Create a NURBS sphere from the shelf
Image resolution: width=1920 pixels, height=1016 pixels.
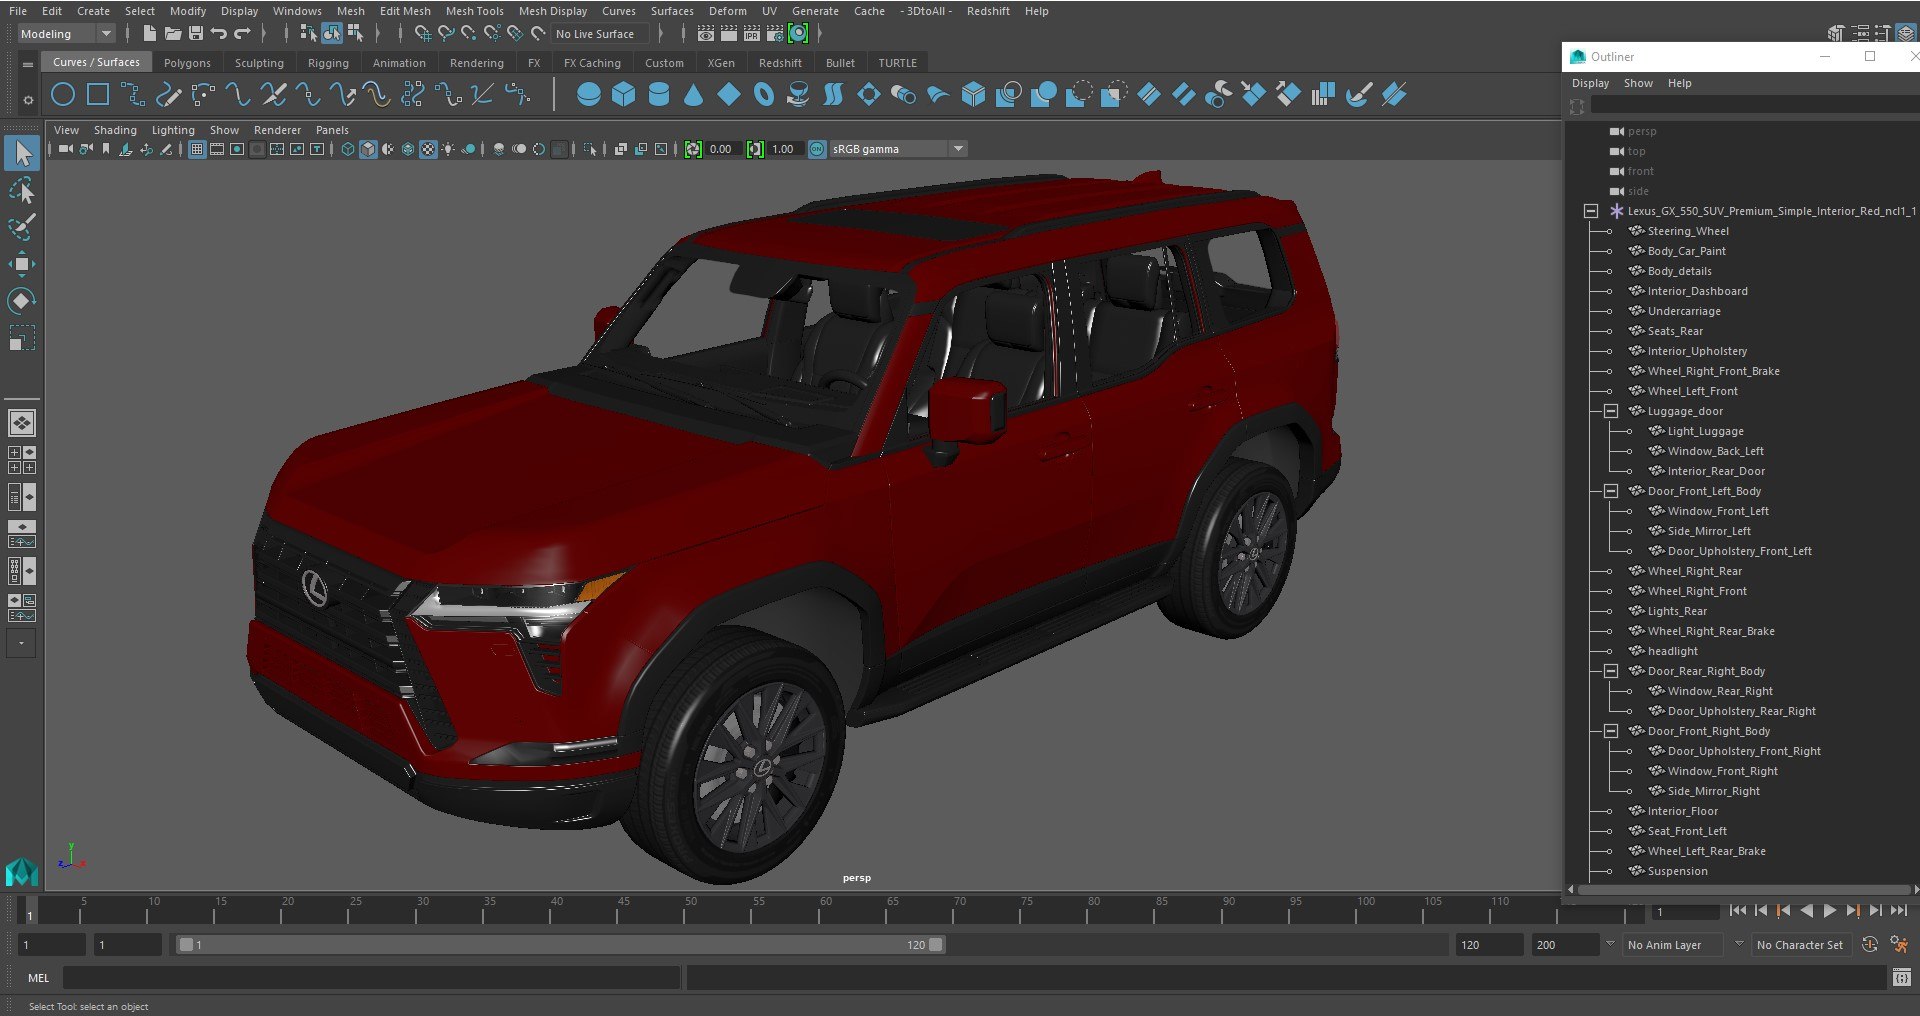pyautogui.click(x=589, y=95)
